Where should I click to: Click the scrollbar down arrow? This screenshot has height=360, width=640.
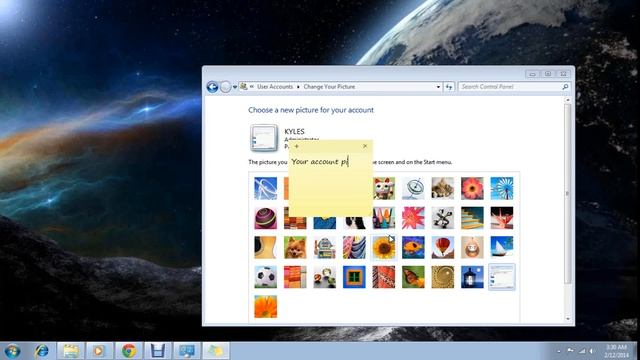tap(567, 319)
